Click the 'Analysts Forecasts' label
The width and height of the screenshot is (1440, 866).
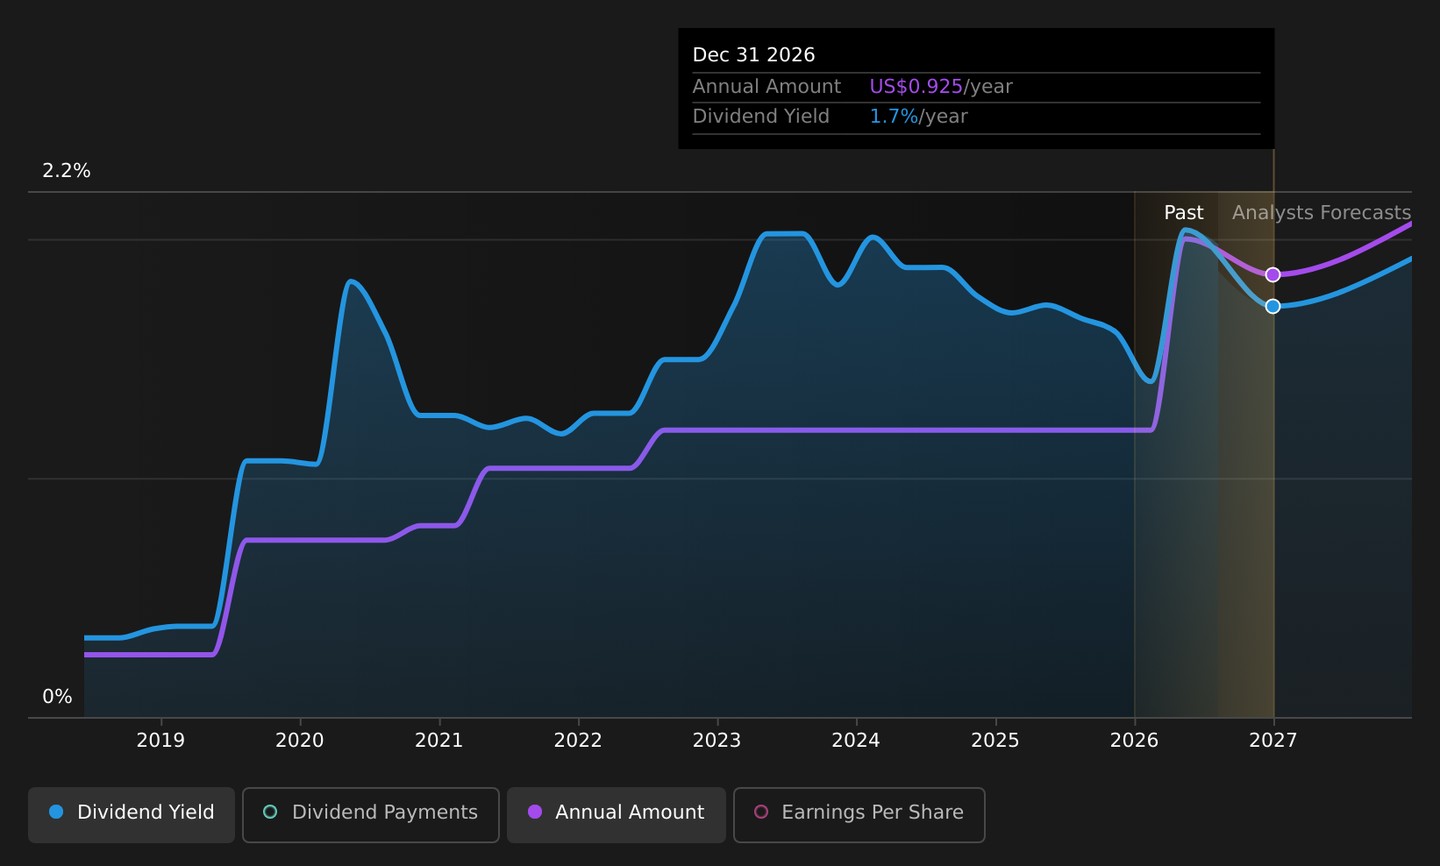[x=1321, y=213]
